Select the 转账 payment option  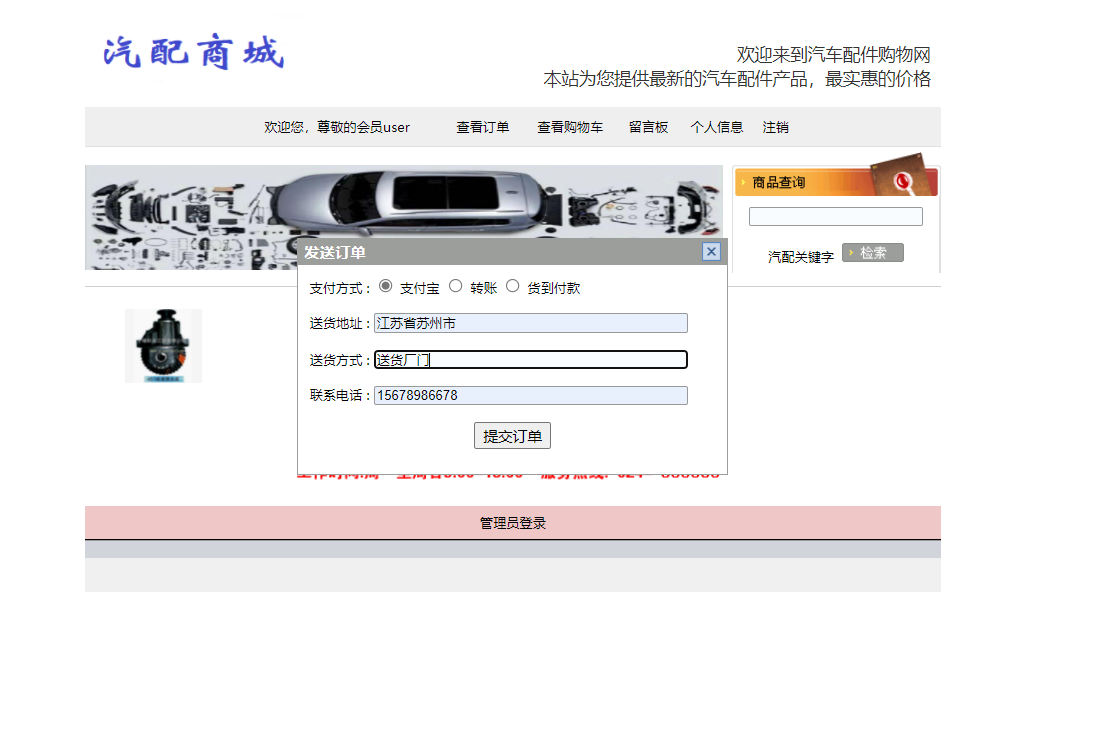click(x=456, y=285)
